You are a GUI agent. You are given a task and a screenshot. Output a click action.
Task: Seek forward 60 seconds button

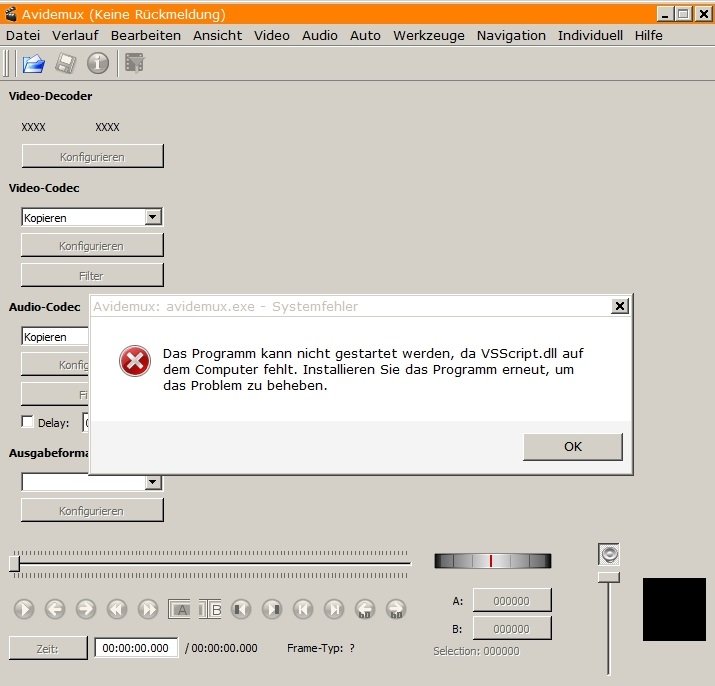coord(396,609)
